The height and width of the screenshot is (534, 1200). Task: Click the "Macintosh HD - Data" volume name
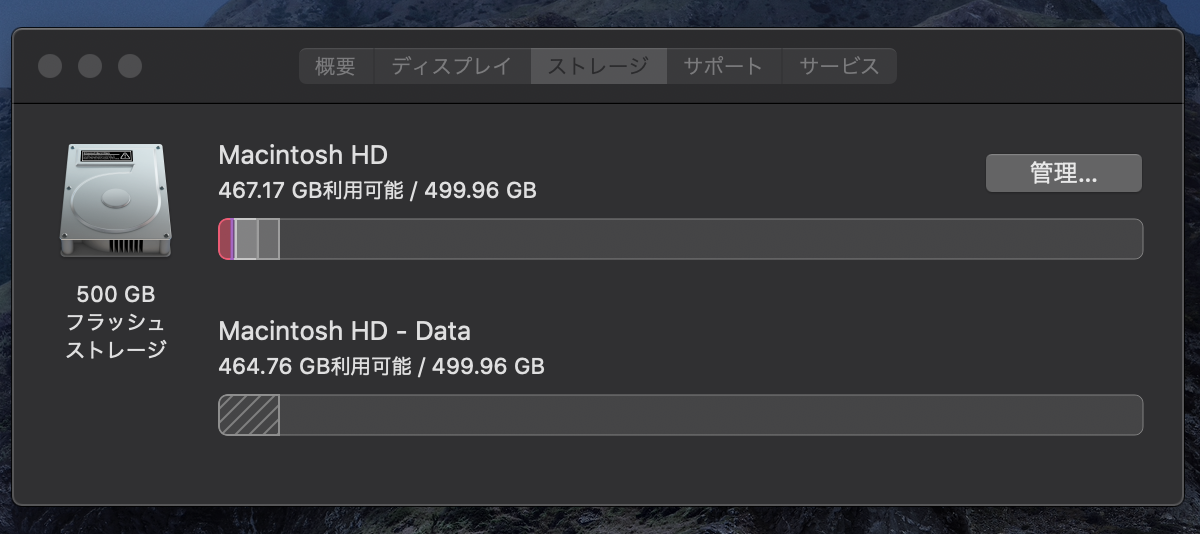point(344,331)
